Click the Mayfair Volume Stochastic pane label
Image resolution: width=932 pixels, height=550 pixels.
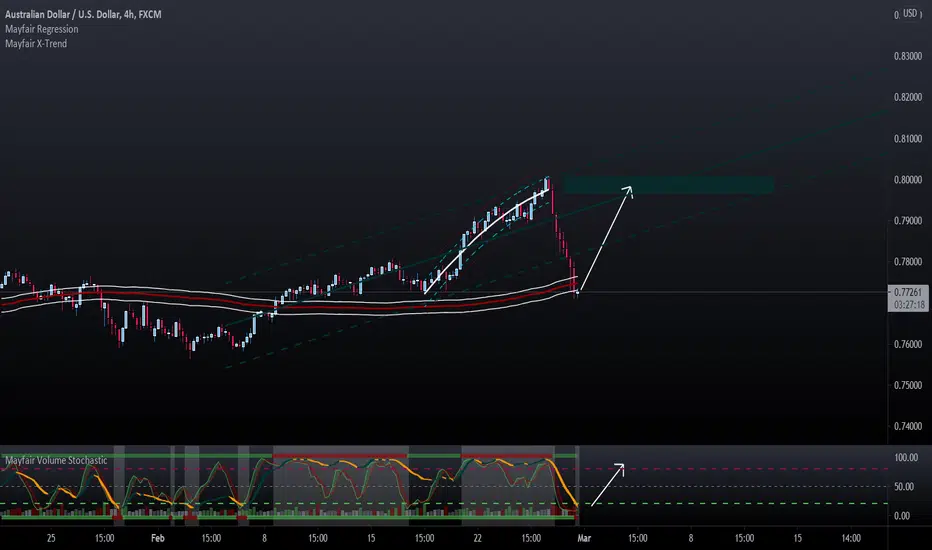pyautogui.click(x=56, y=460)
